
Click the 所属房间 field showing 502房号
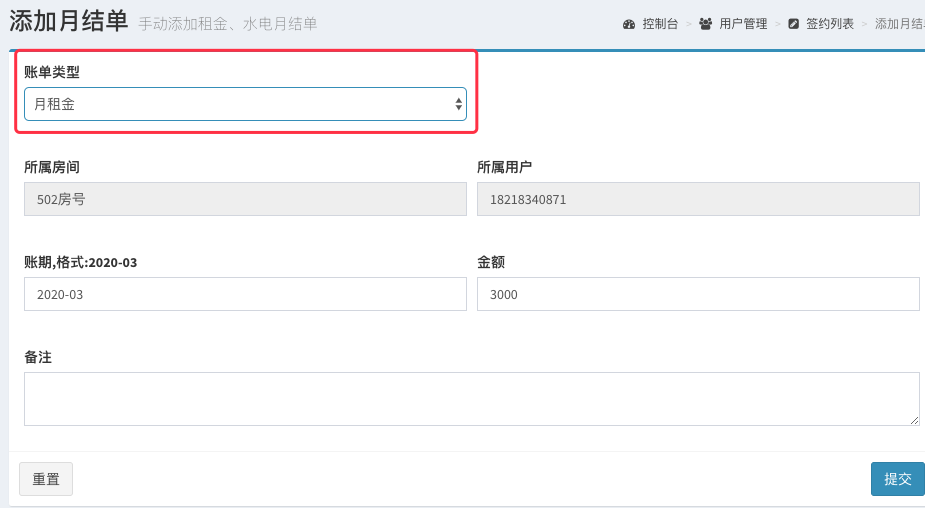click(245, 199)
